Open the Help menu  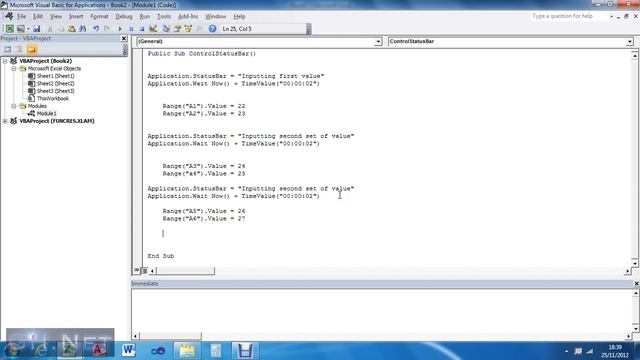click(x=239, y=16)
